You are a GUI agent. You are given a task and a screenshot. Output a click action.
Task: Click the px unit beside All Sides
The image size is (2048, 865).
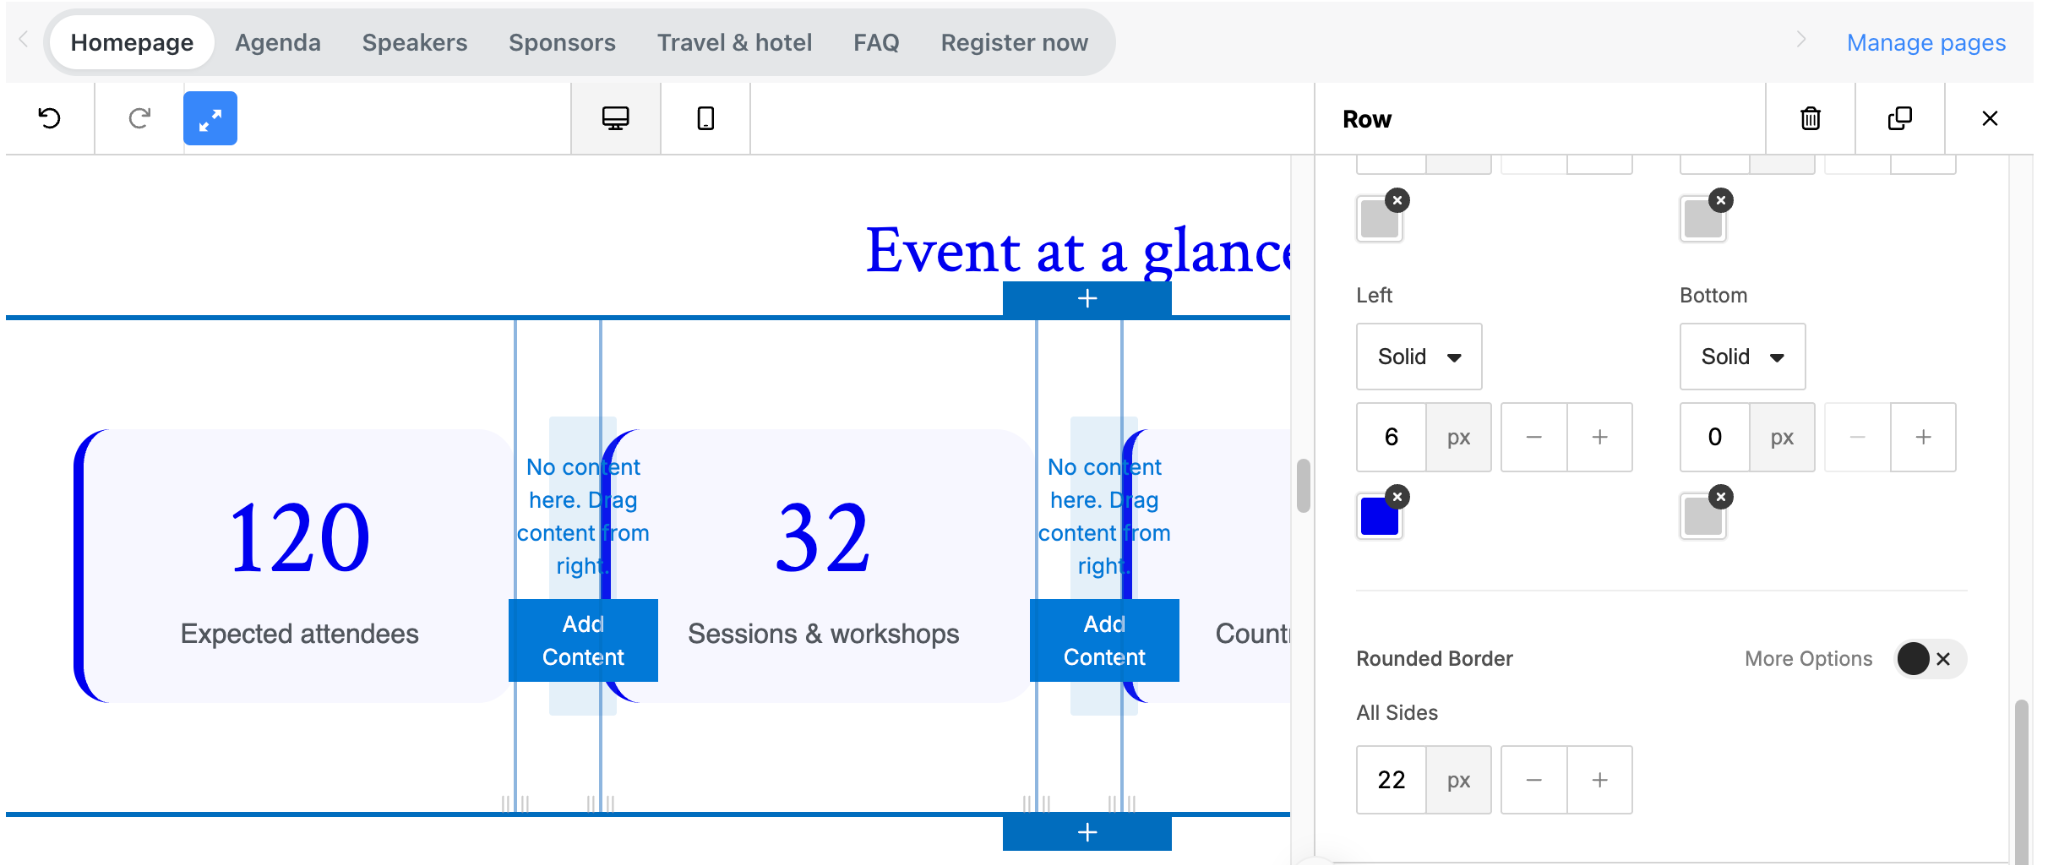pyautogui.click(x=1459, y=780)
